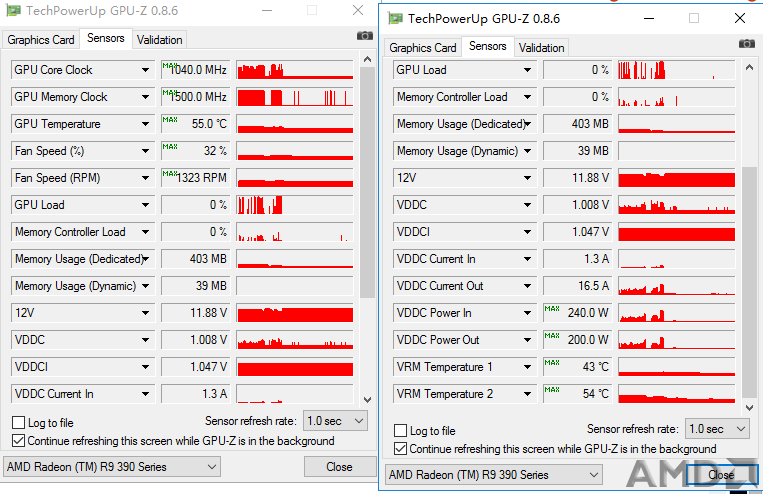Viewport: 763px width, 494px height.
Task: Open VRM Temperature 2 dropdown in right window
Action: point(527,394)
